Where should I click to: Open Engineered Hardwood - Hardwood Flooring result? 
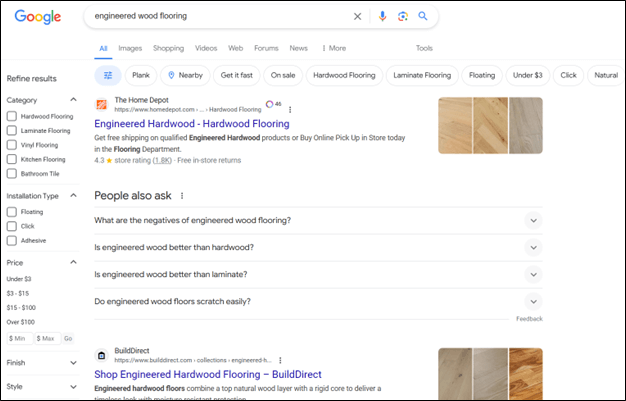pyautogui.click(x=192, y=124)
